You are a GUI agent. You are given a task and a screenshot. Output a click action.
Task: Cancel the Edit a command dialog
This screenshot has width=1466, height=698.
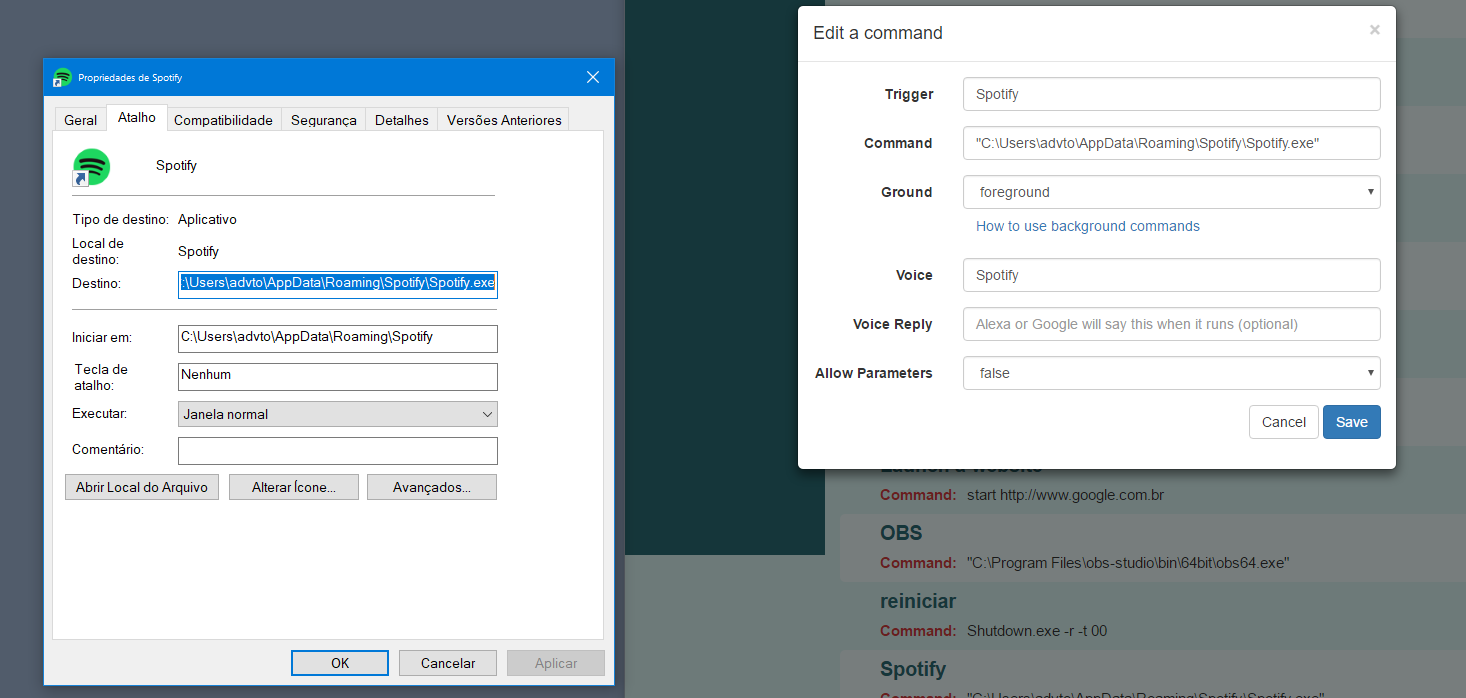[1284, 422]
